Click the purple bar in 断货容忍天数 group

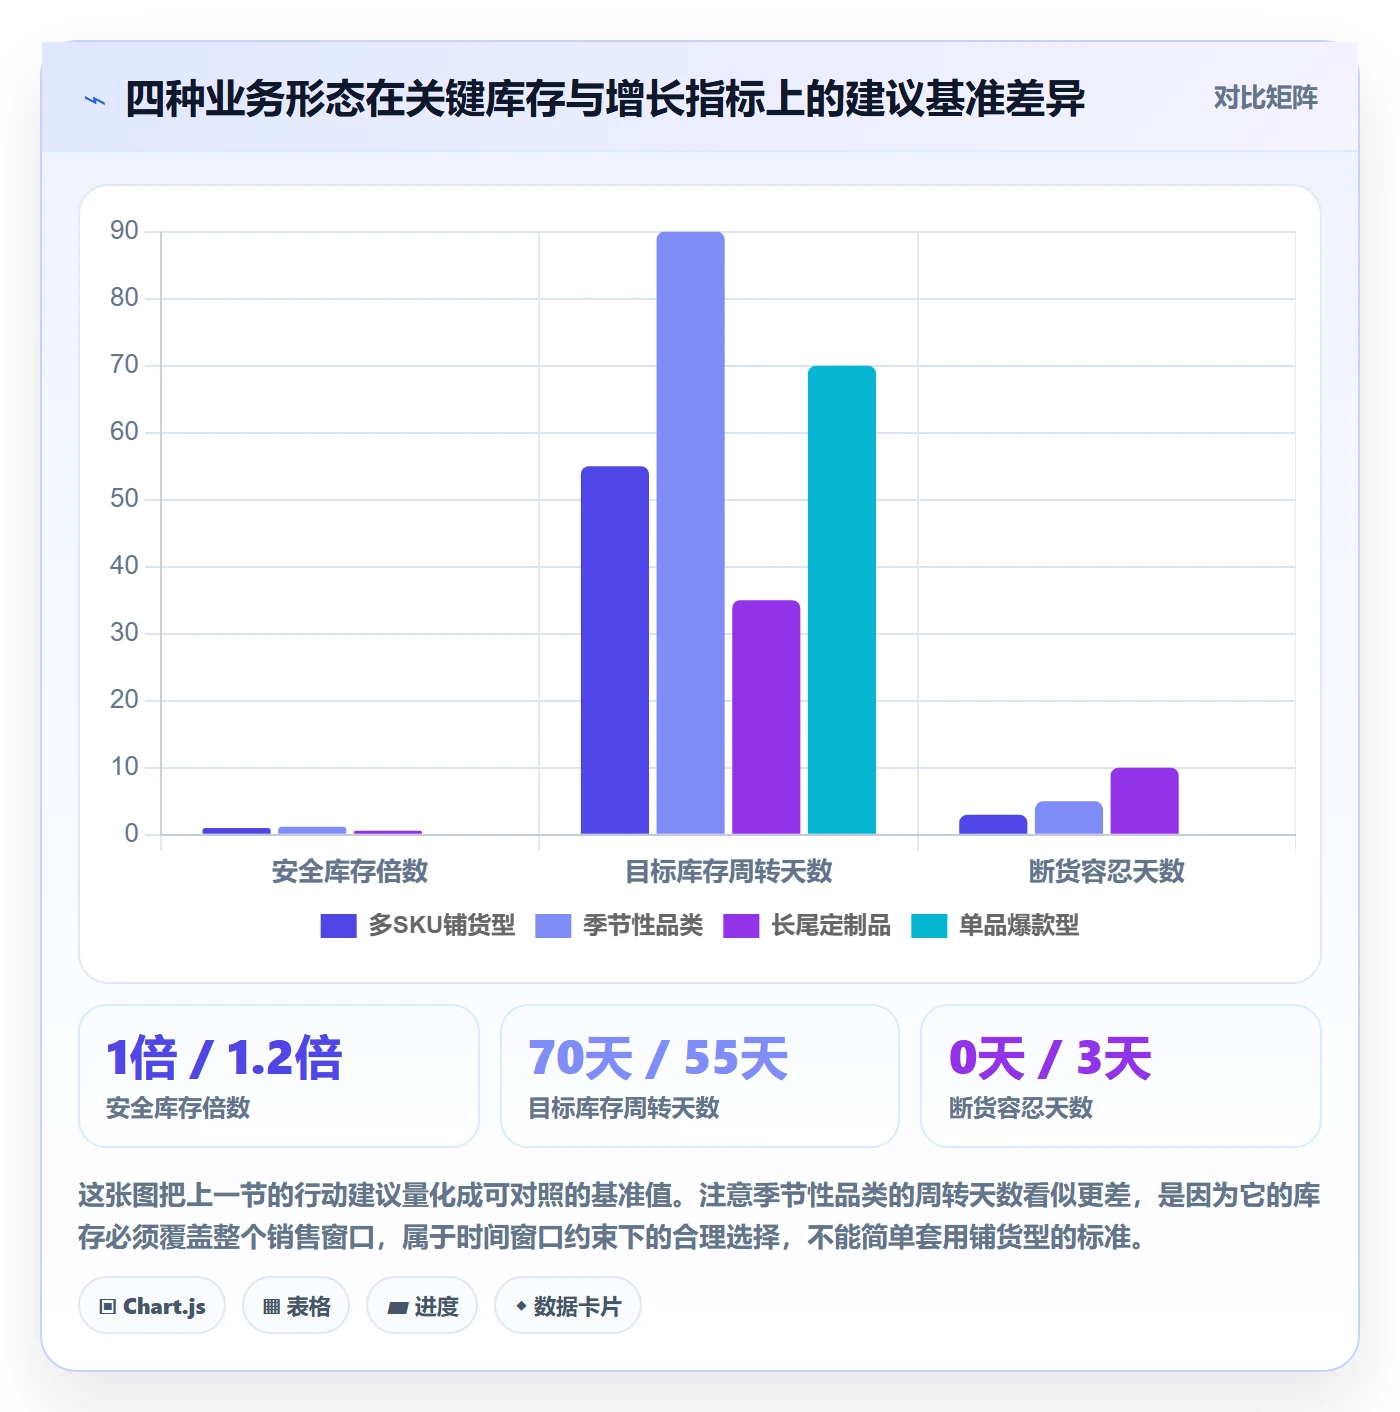(x=1145, y=801)
